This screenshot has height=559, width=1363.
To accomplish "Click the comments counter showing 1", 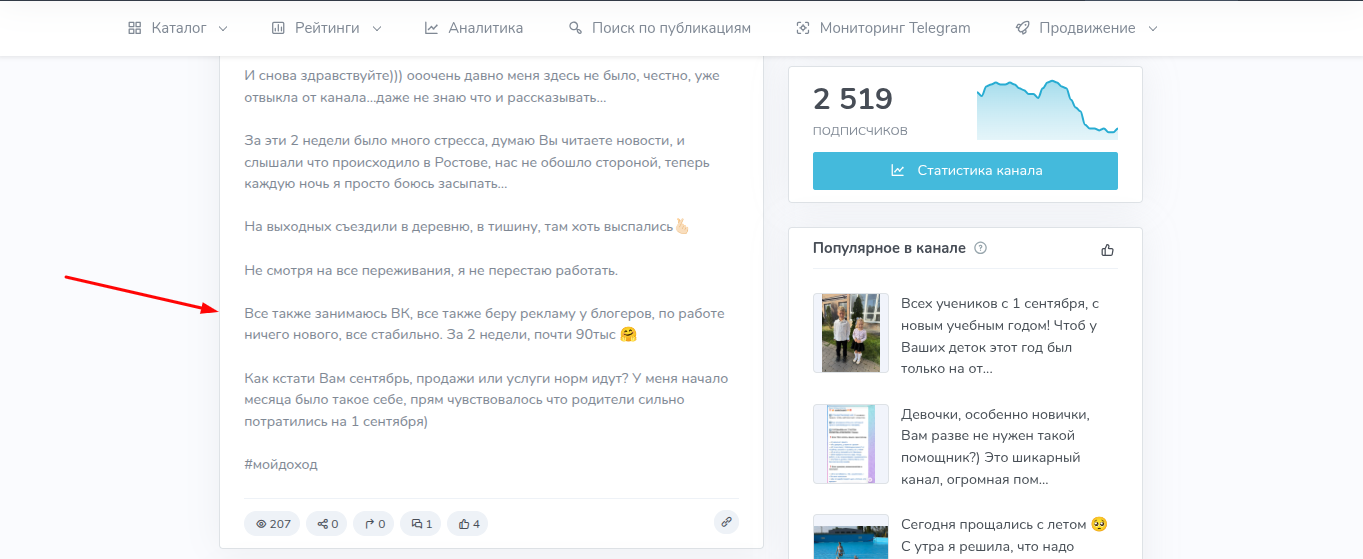I will pyautogui.click(x=420, y=523).
